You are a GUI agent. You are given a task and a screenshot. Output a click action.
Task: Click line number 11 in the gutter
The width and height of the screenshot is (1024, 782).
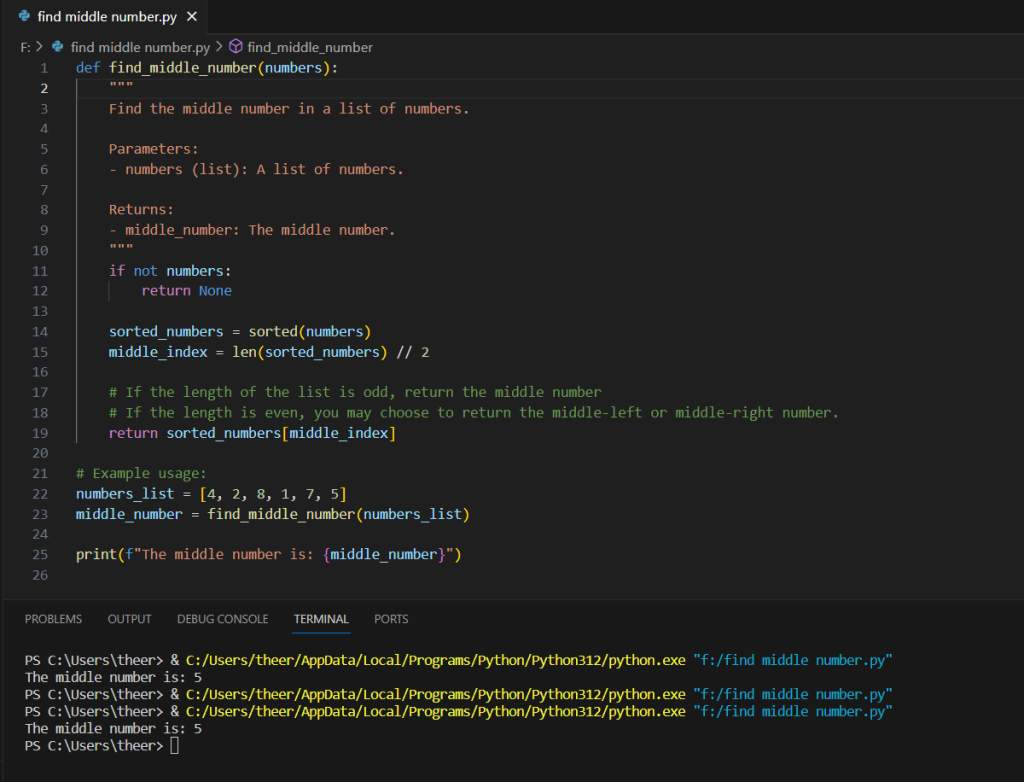coord(40,271)
